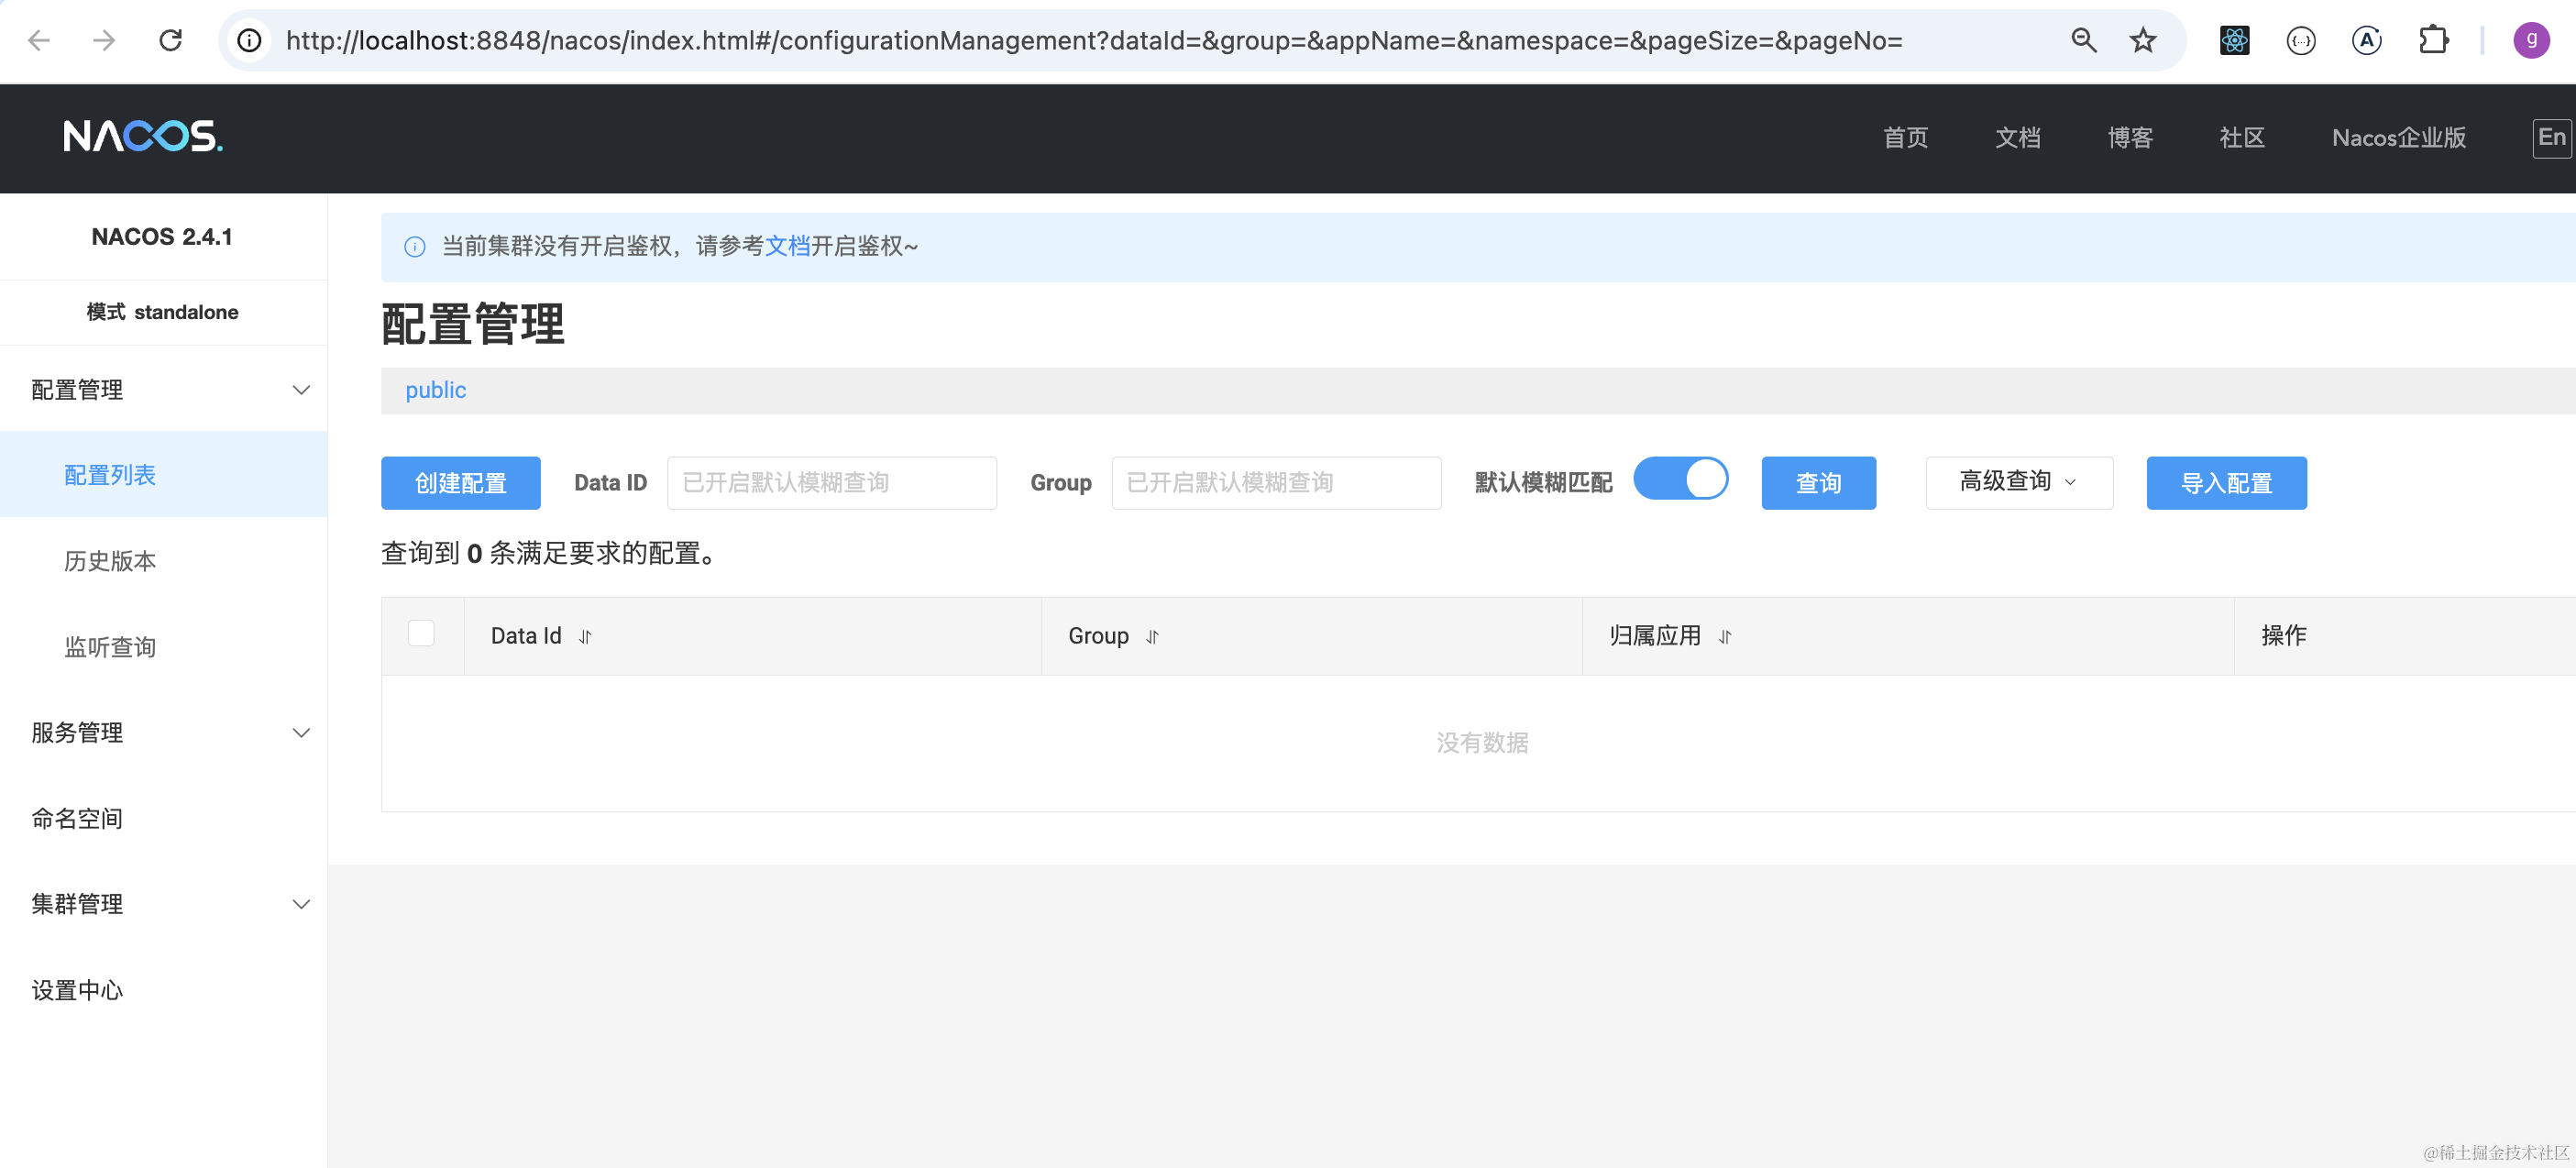Open 历史版本 in the sidebar
The height and width of the screenshot is (1168, 2576).
coord(110,561)
